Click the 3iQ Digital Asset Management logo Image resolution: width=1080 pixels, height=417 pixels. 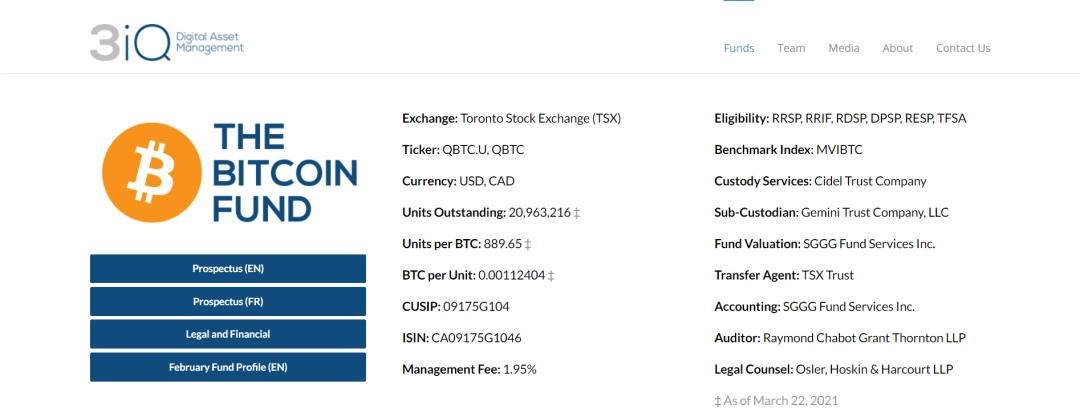[167, 43]
